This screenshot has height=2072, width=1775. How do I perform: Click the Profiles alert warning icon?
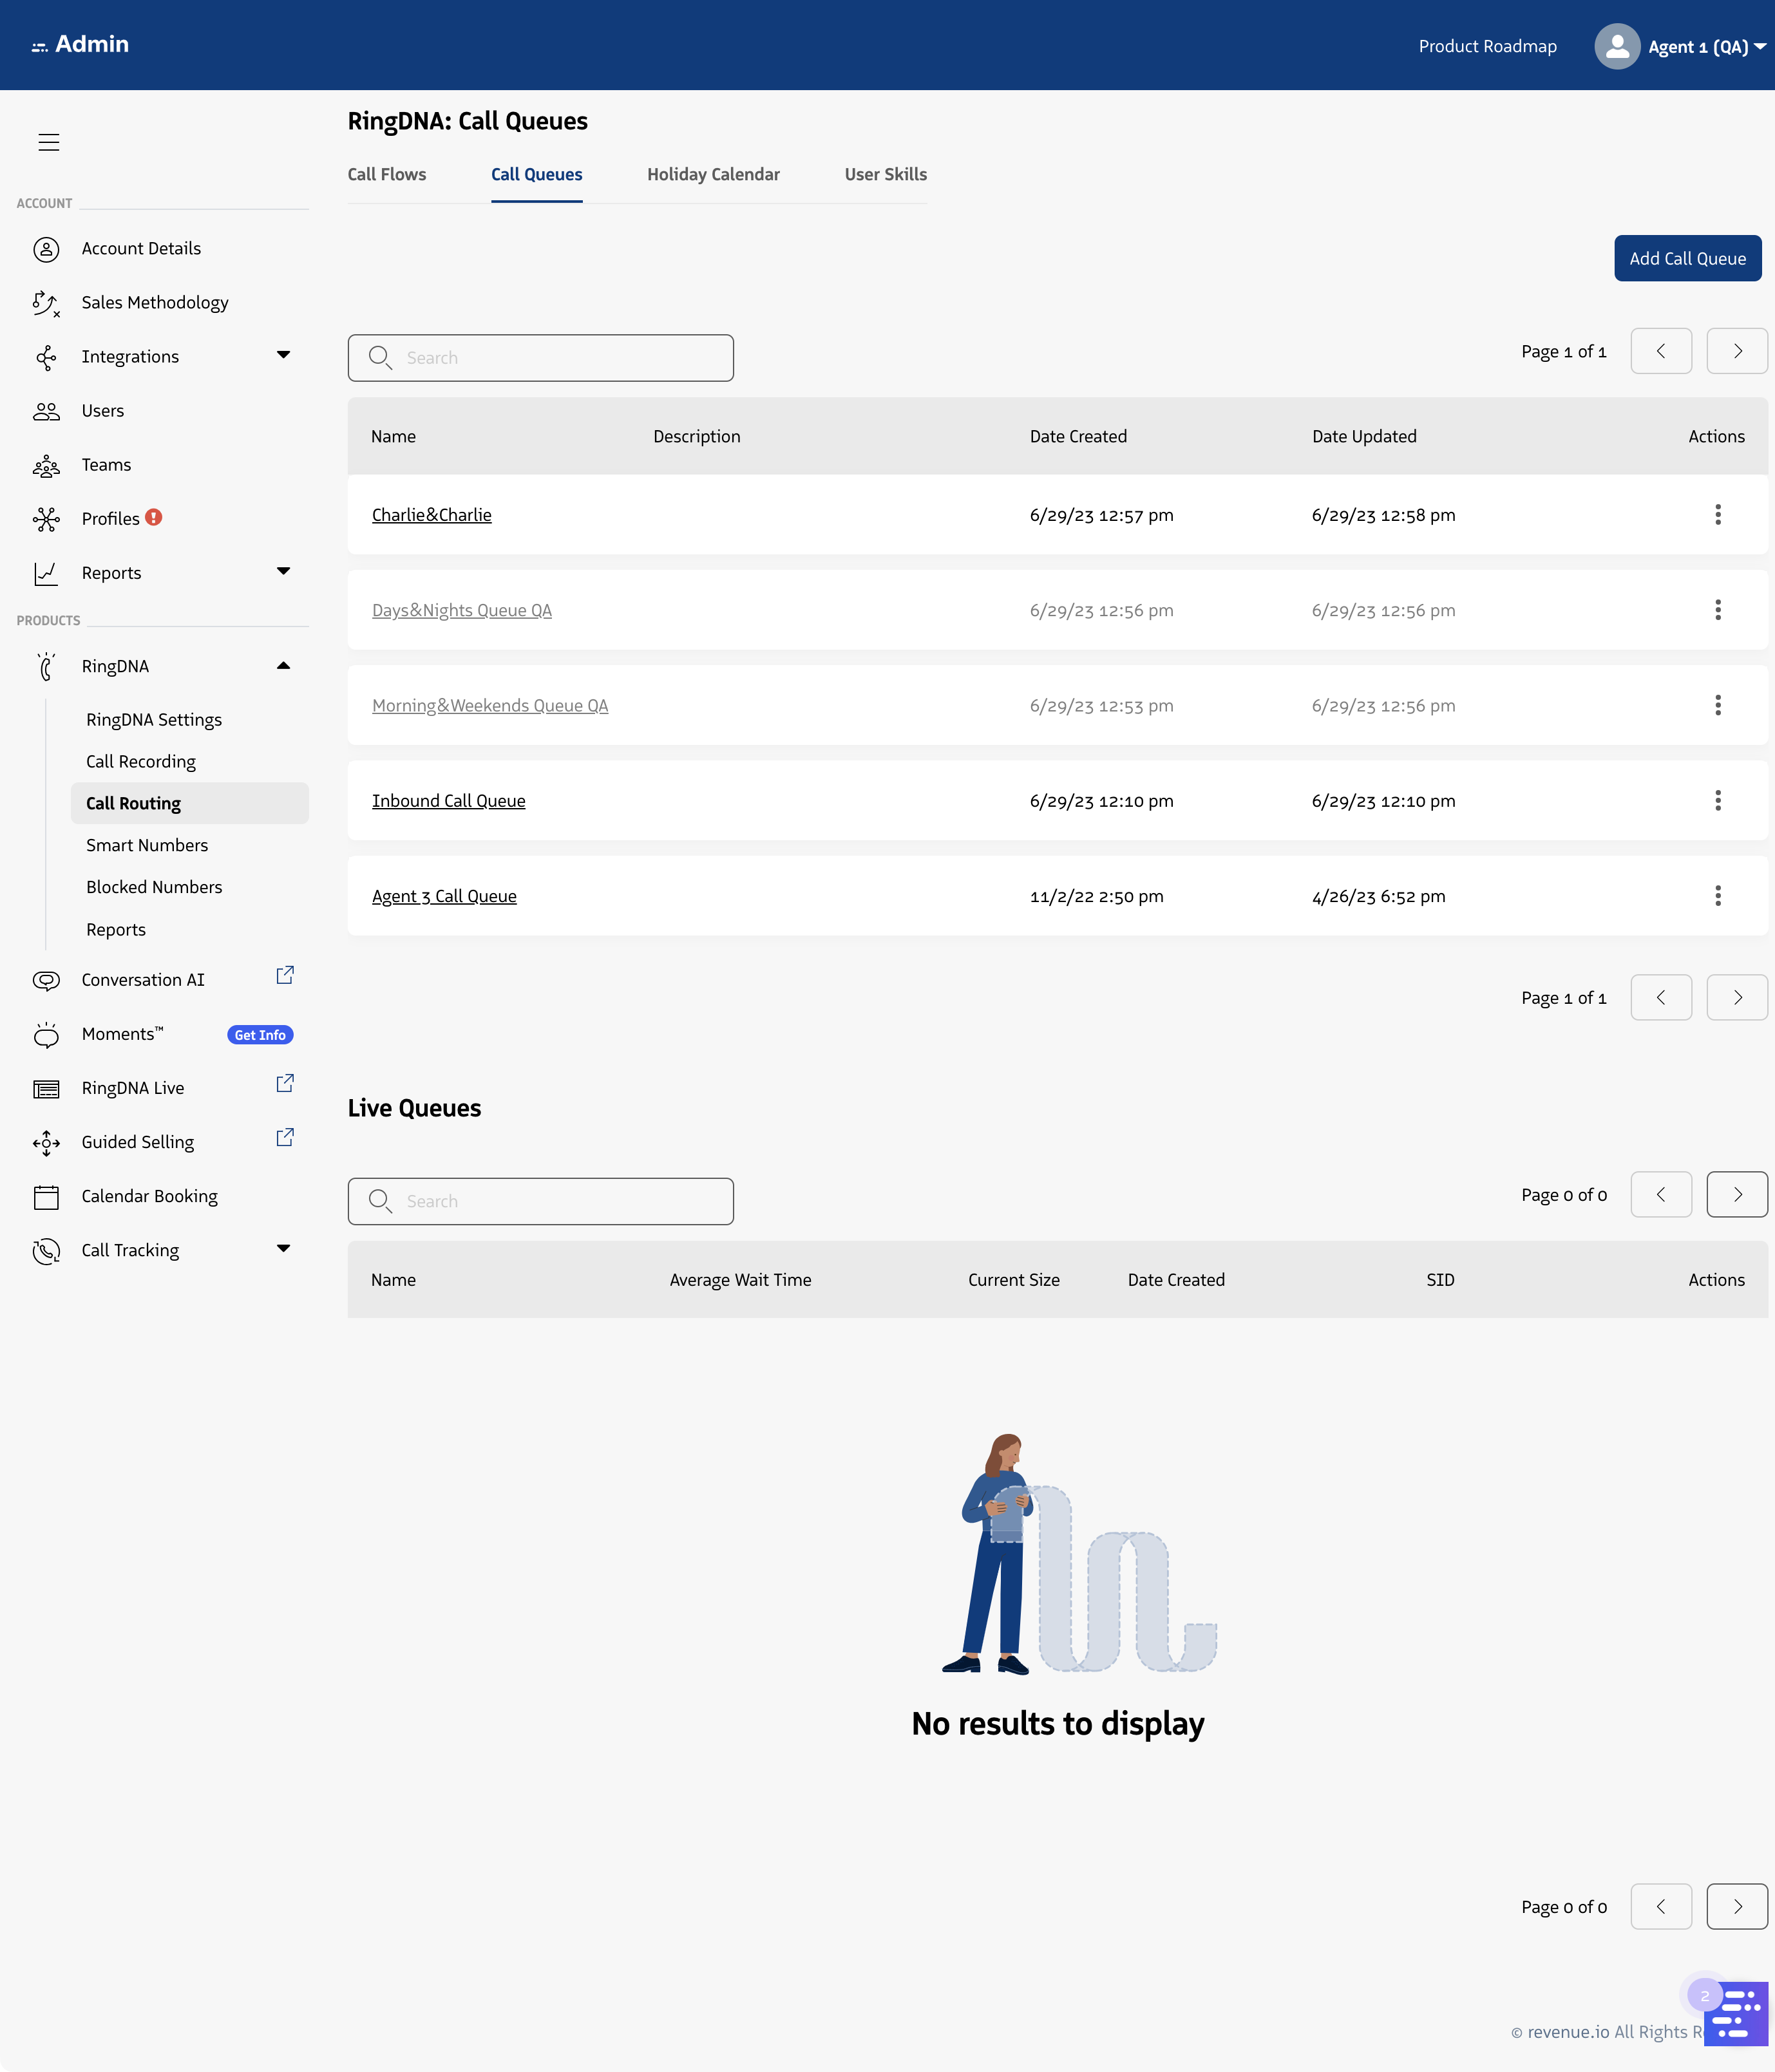click(x=153, y=517)
